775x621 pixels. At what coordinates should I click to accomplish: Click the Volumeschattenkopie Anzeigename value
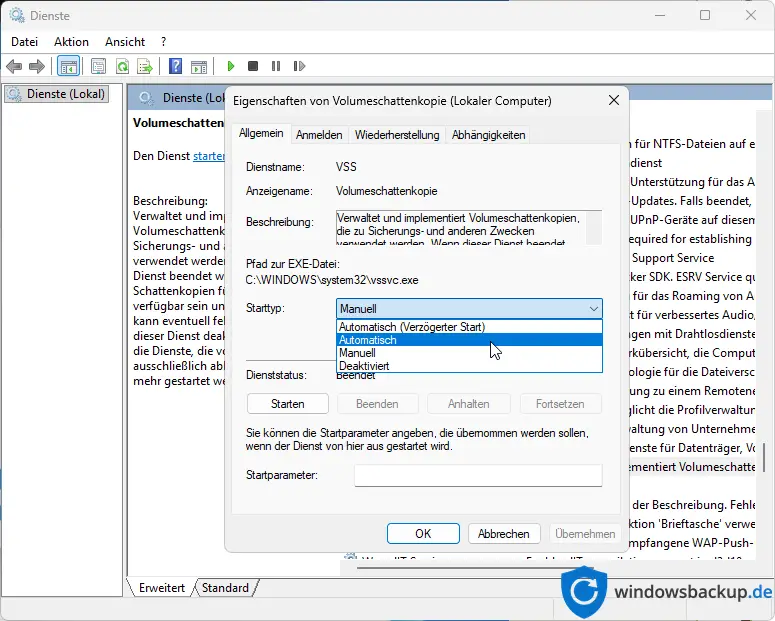tap(387, 191)
